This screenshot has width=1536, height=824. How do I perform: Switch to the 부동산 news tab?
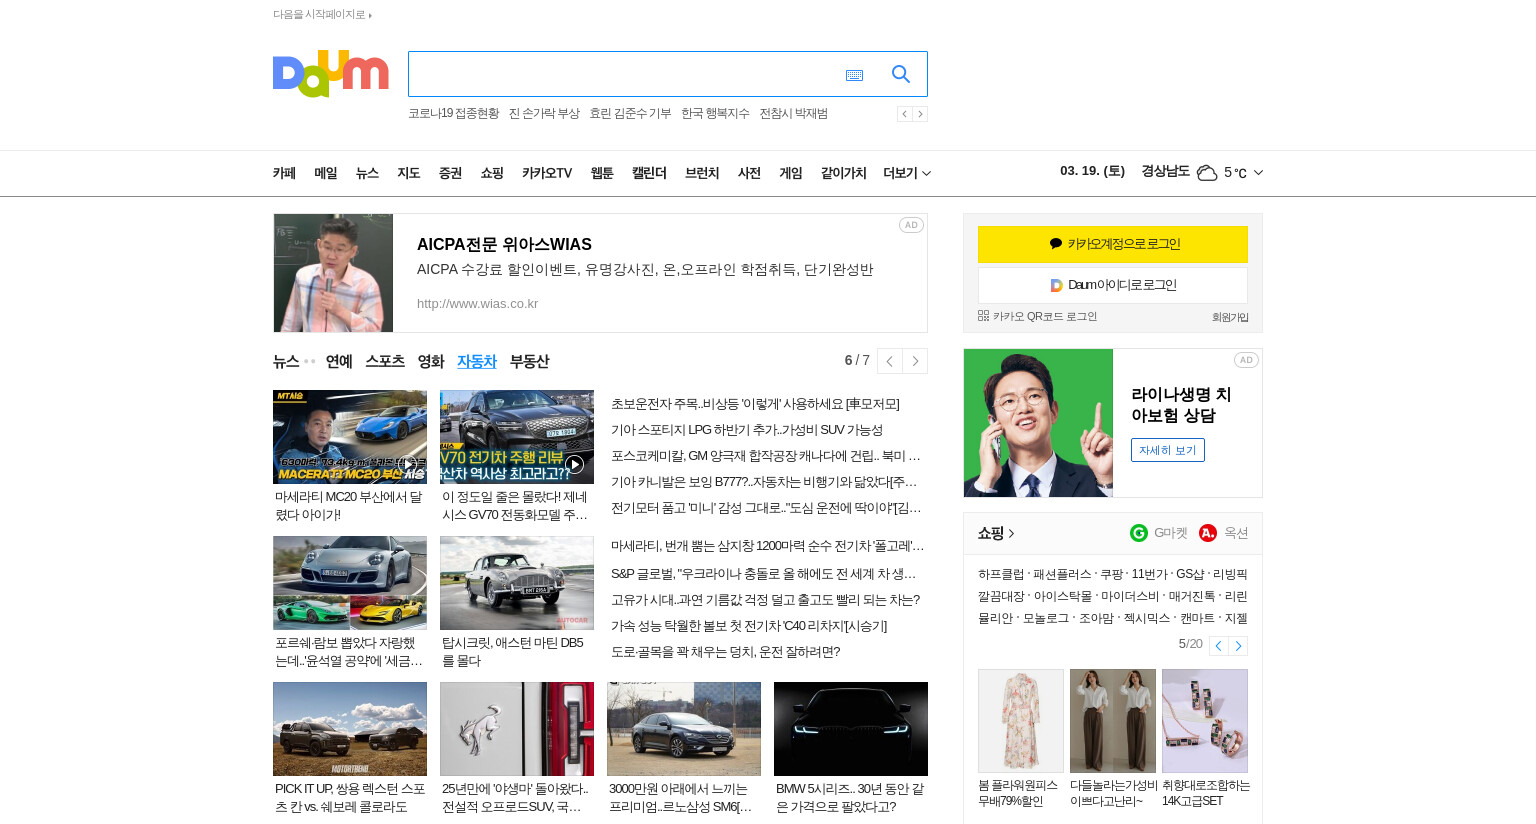pos(529,361)
